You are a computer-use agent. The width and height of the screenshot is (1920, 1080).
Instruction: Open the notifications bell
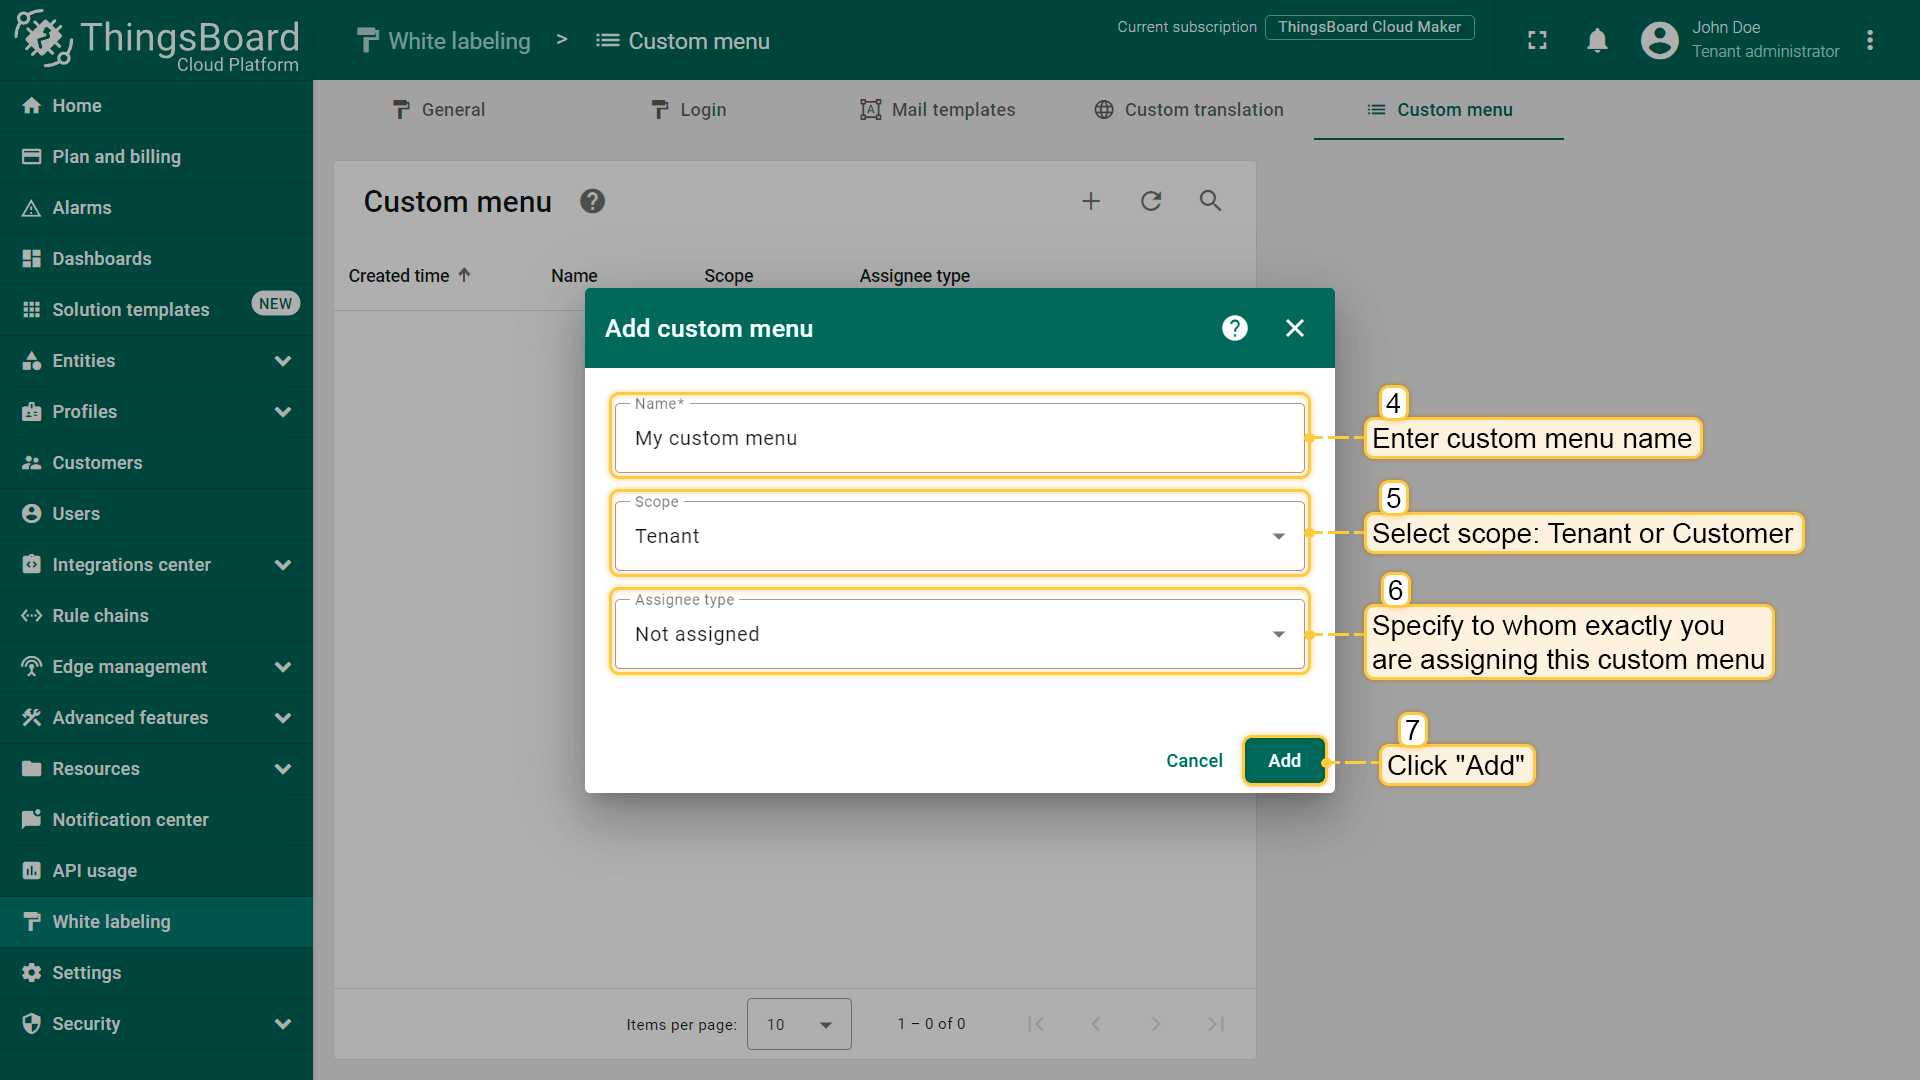click(x=1597, y=40)
